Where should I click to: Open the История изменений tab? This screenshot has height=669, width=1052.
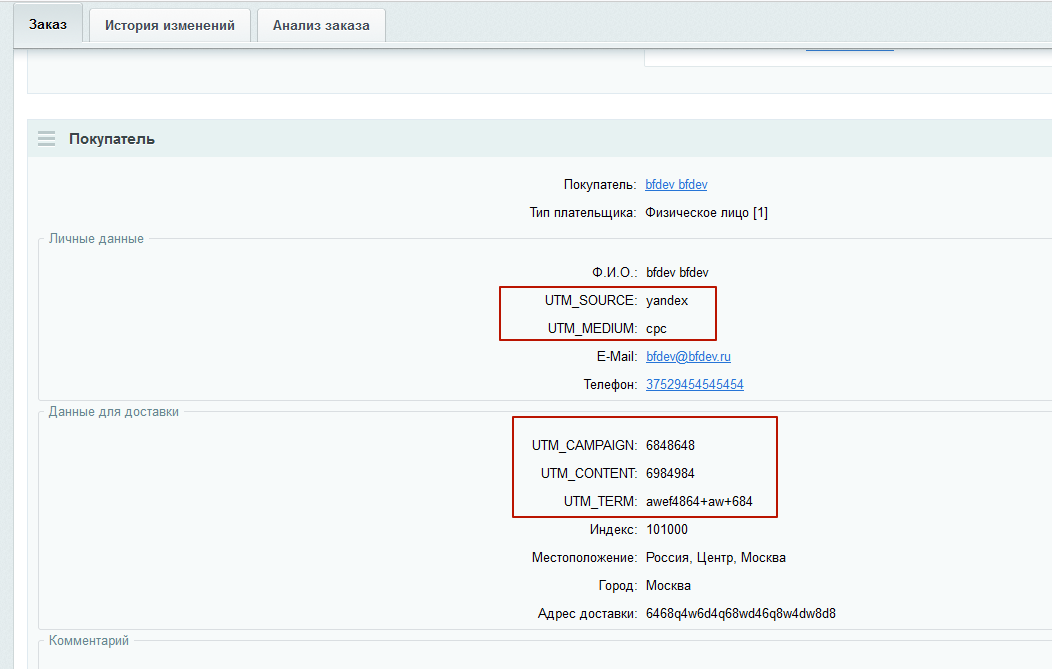click(169, 26)
